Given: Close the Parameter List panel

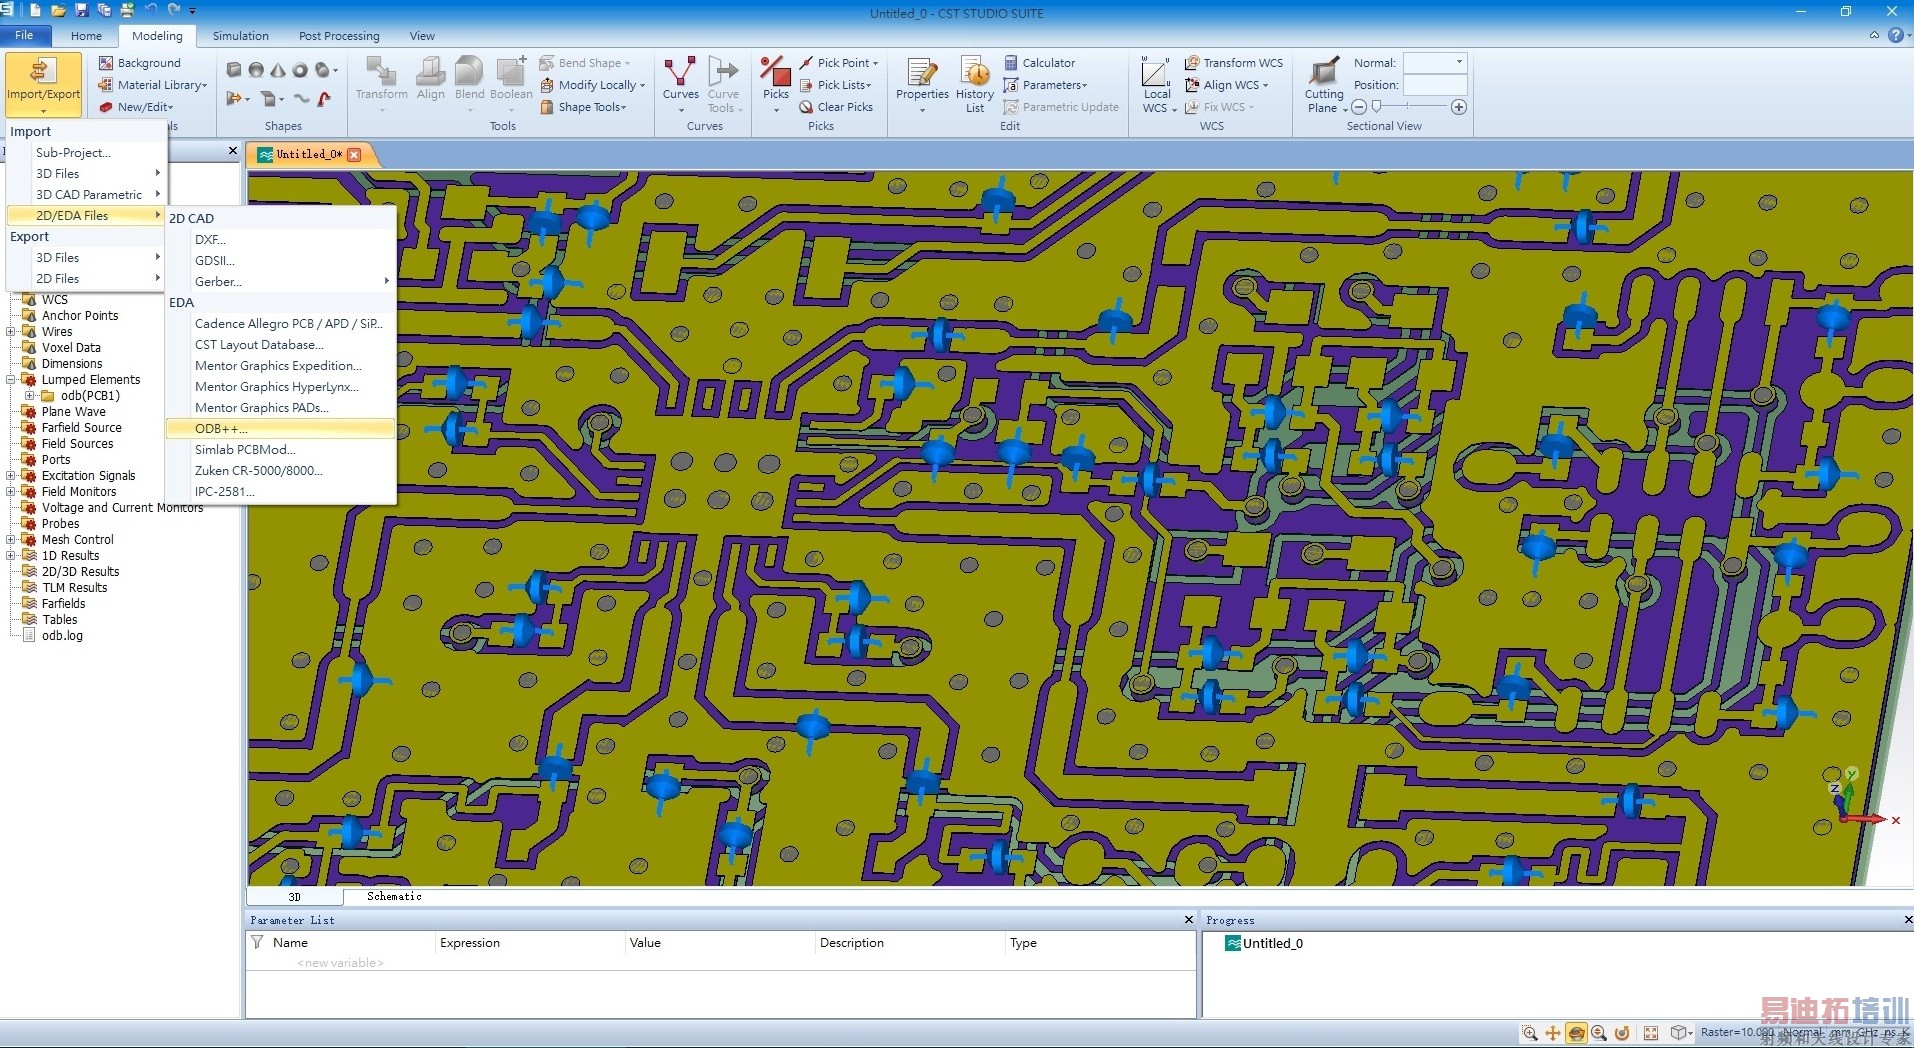Looking at the screenshot, I should tap(1189, 919).
